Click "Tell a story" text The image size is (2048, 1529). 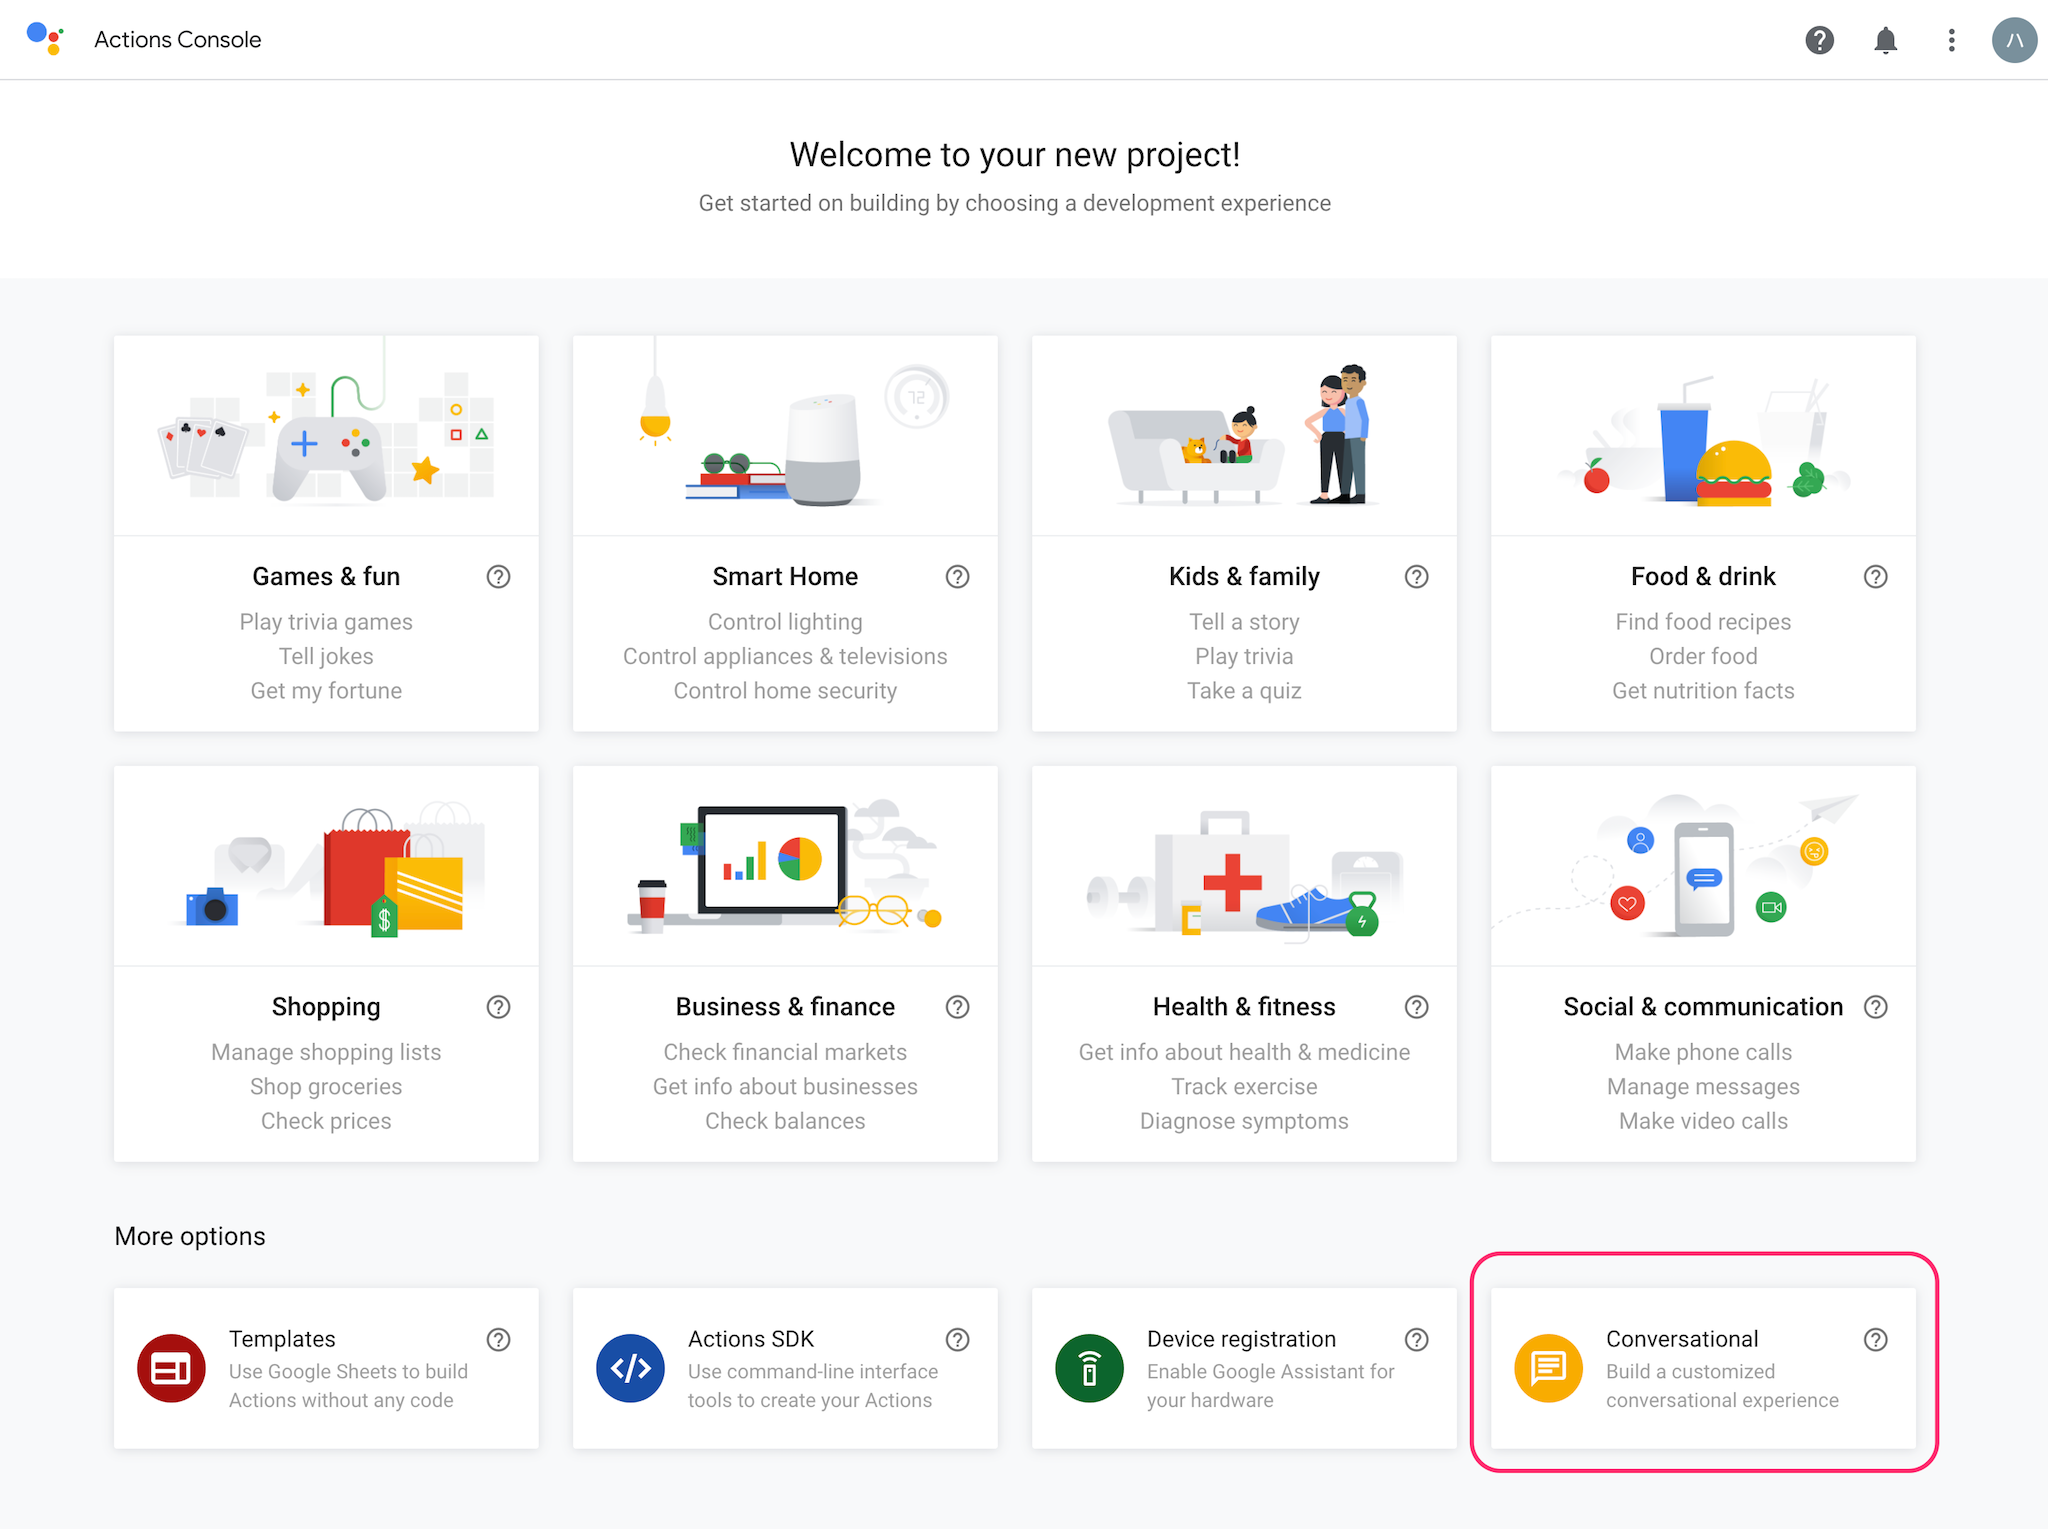pyautogui.click(x=1244, y=622)
